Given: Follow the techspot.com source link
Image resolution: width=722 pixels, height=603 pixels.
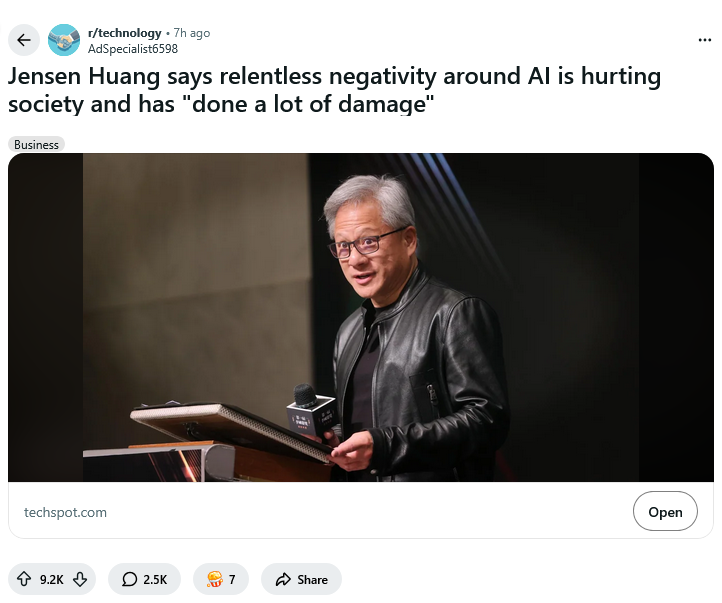Looking at the screenshot, I should tap(65, 512).
